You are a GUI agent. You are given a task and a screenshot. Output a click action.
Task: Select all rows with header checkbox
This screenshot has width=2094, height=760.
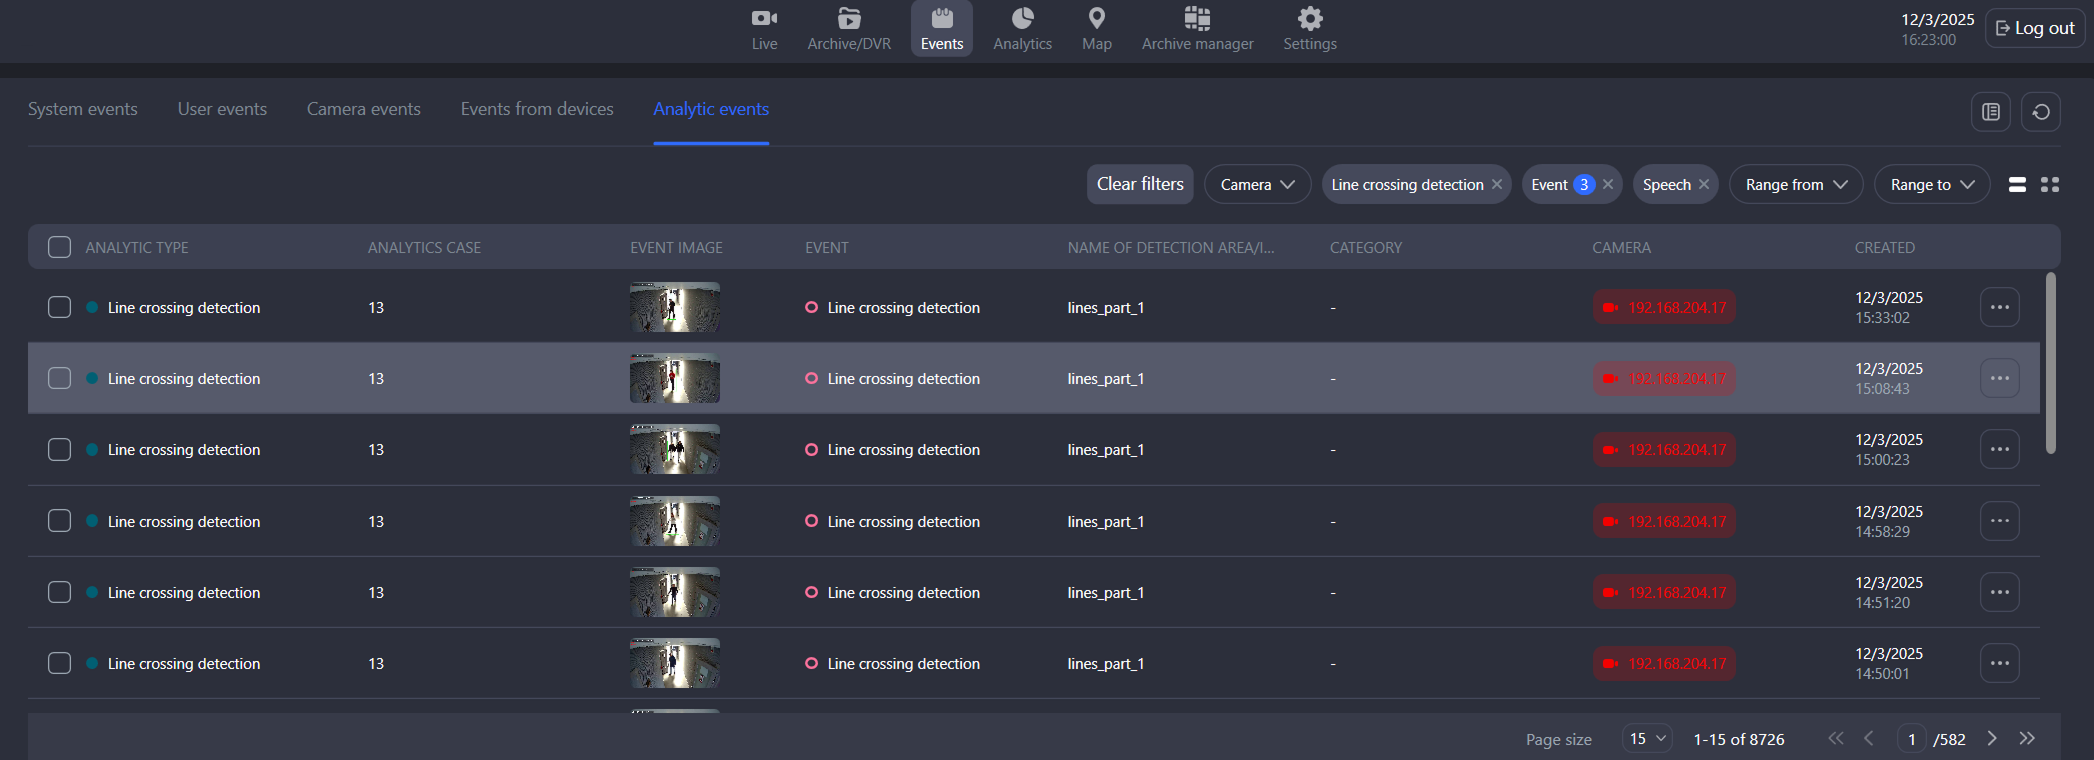click(60, 247)
